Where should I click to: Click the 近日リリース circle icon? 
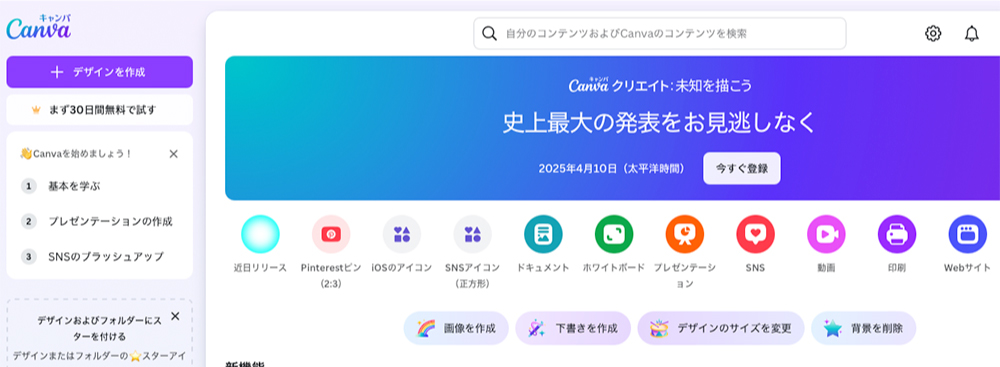[260, 234]
